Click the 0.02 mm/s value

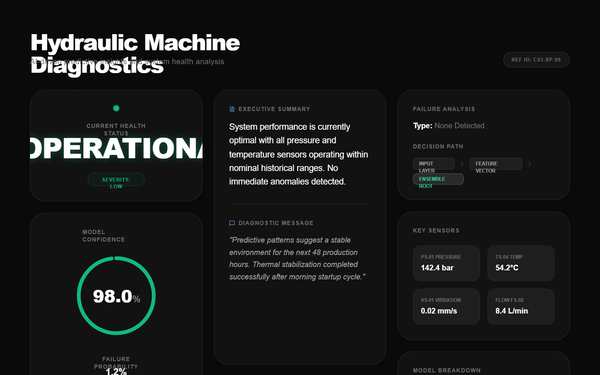[439, 311]
